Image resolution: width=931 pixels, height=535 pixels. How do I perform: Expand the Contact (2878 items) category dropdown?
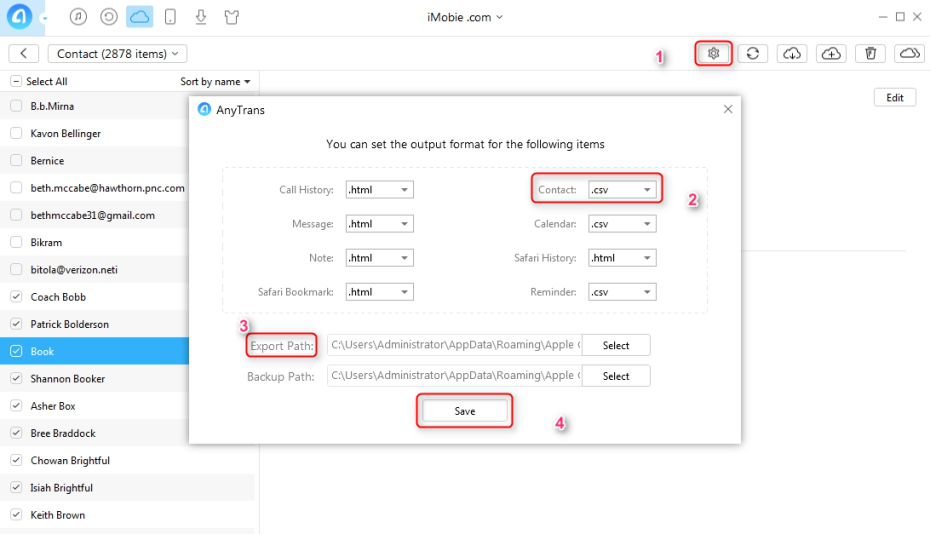tap(118, 53)
